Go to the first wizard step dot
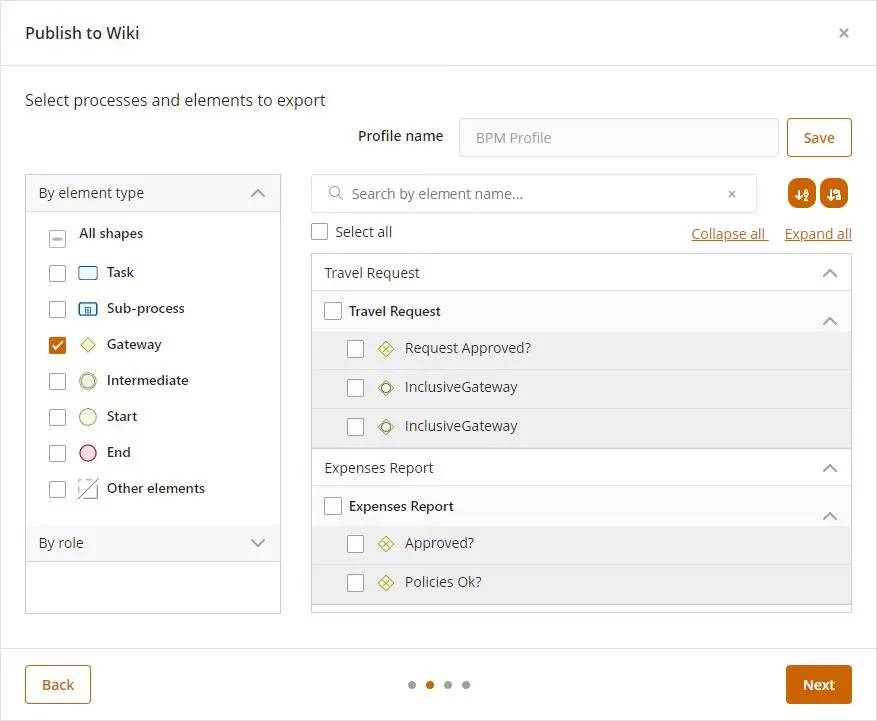This screenshot has width=877, height=721. pyautogui.click(x=412, y=685)
